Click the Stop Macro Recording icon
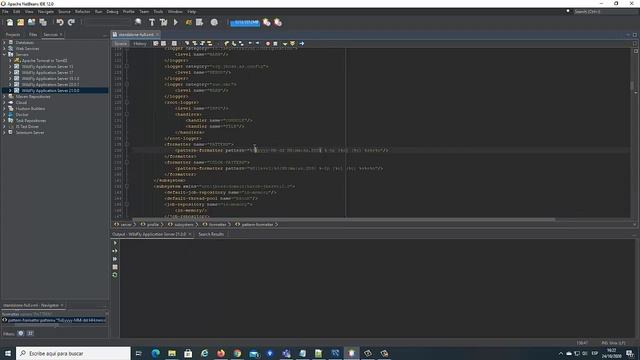 coord(275,43)
